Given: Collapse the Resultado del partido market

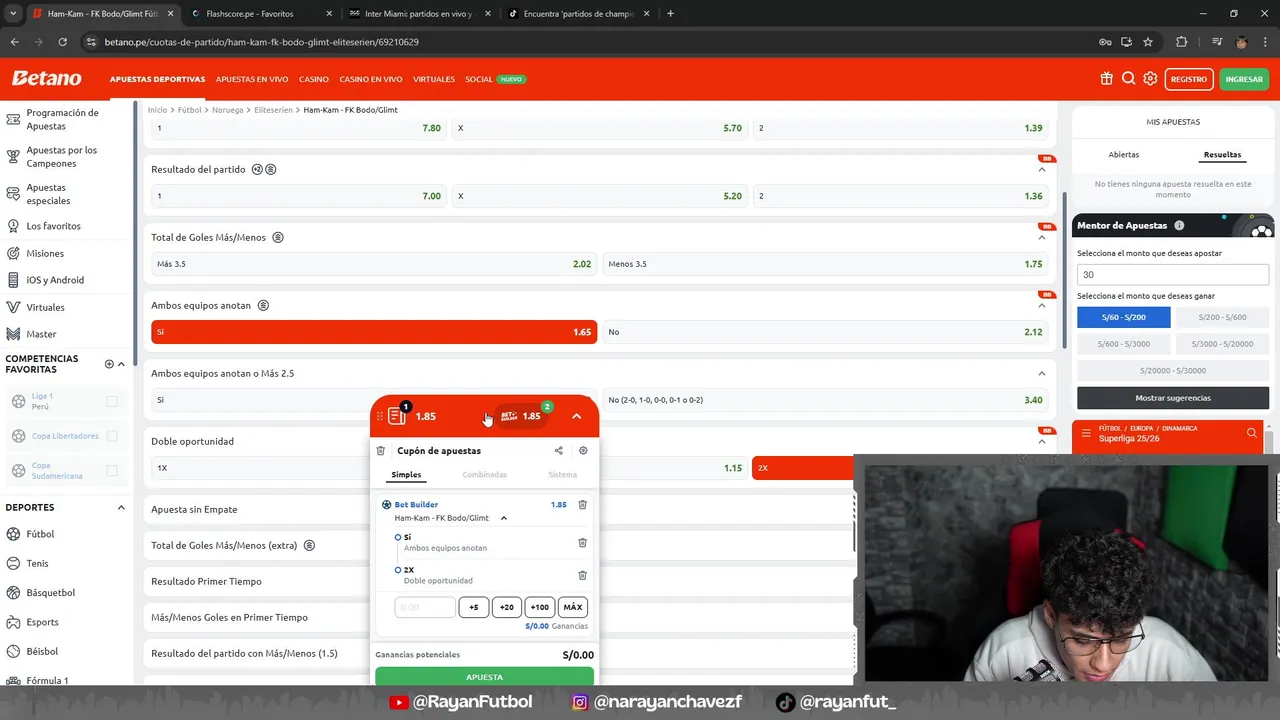Looking at the screenshot, I should pos(1041,170).
